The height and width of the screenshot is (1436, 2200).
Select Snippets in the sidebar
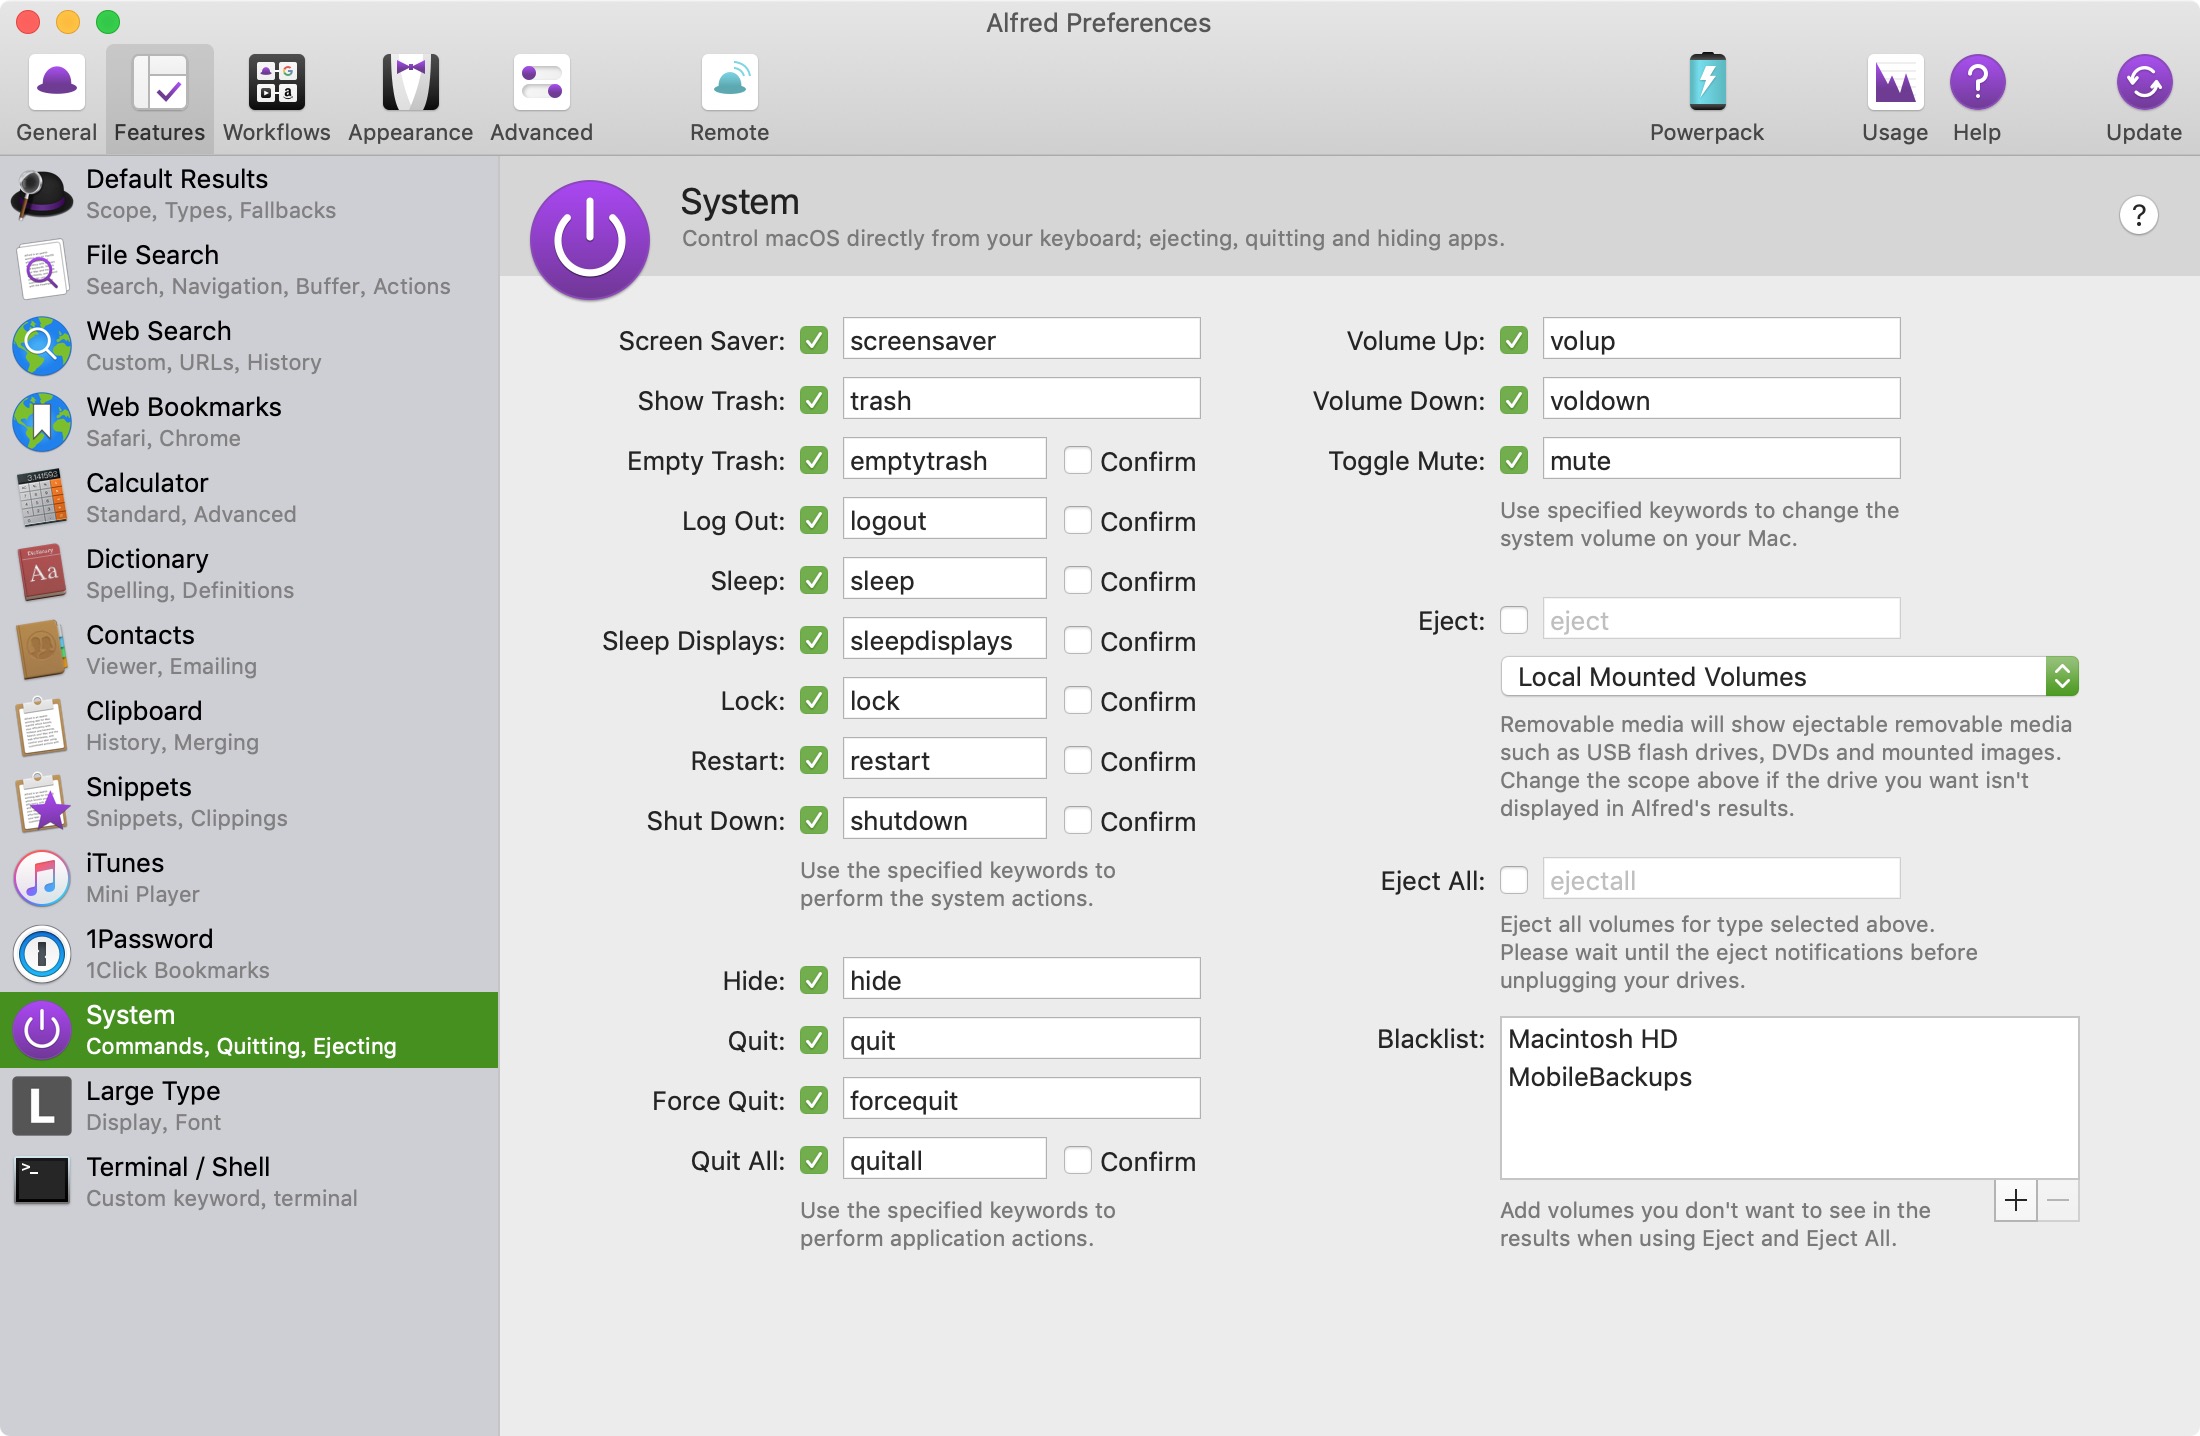pos(249,802)
